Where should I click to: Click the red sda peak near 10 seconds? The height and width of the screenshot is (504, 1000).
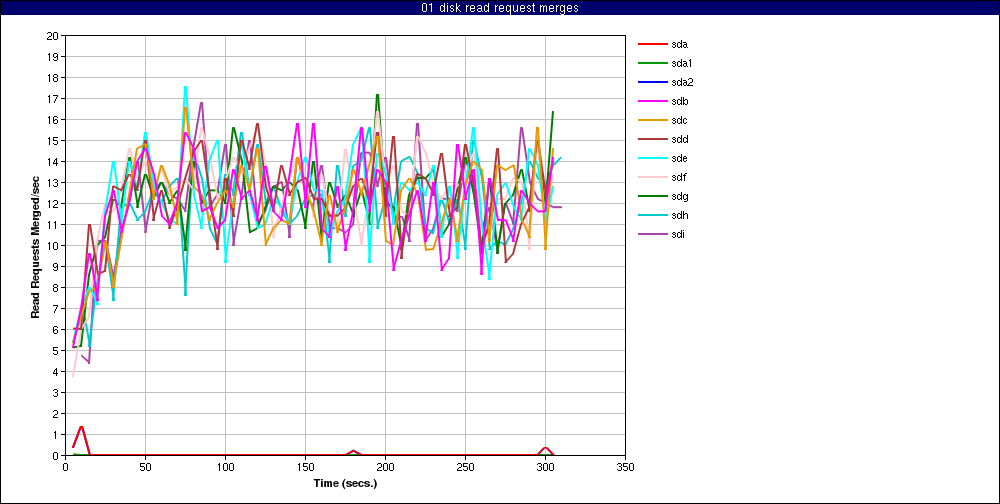coord(82,427)
